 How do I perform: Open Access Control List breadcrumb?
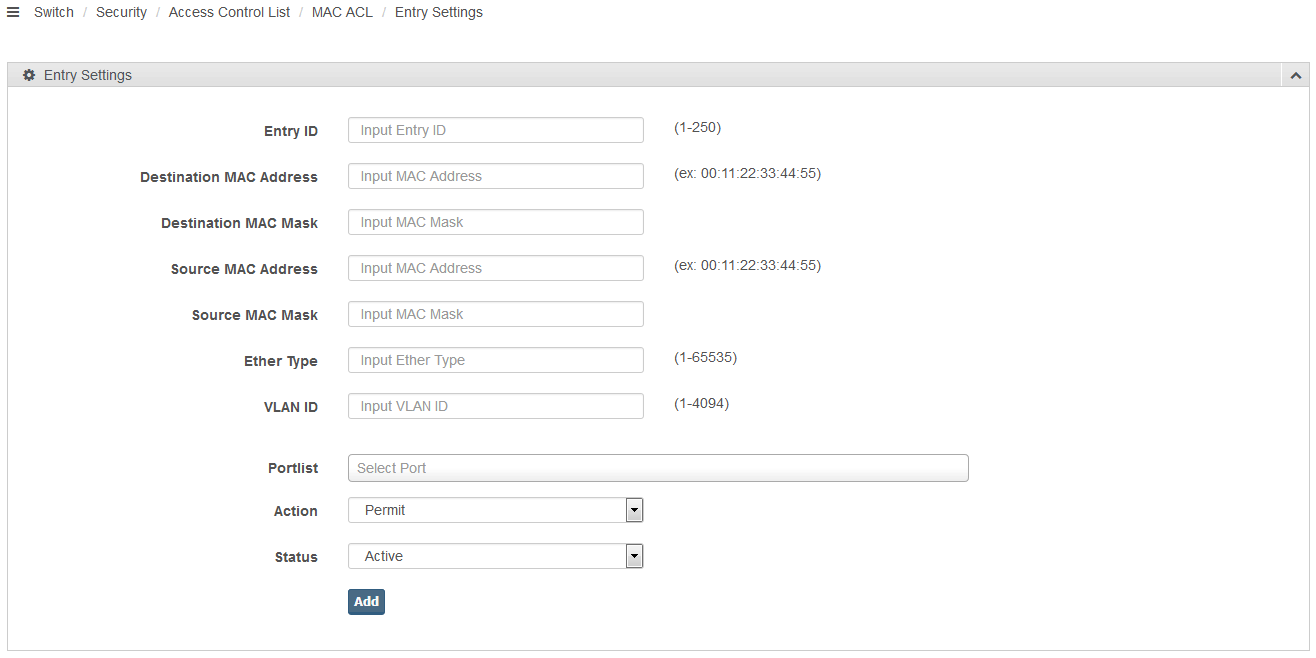[229, 12]
